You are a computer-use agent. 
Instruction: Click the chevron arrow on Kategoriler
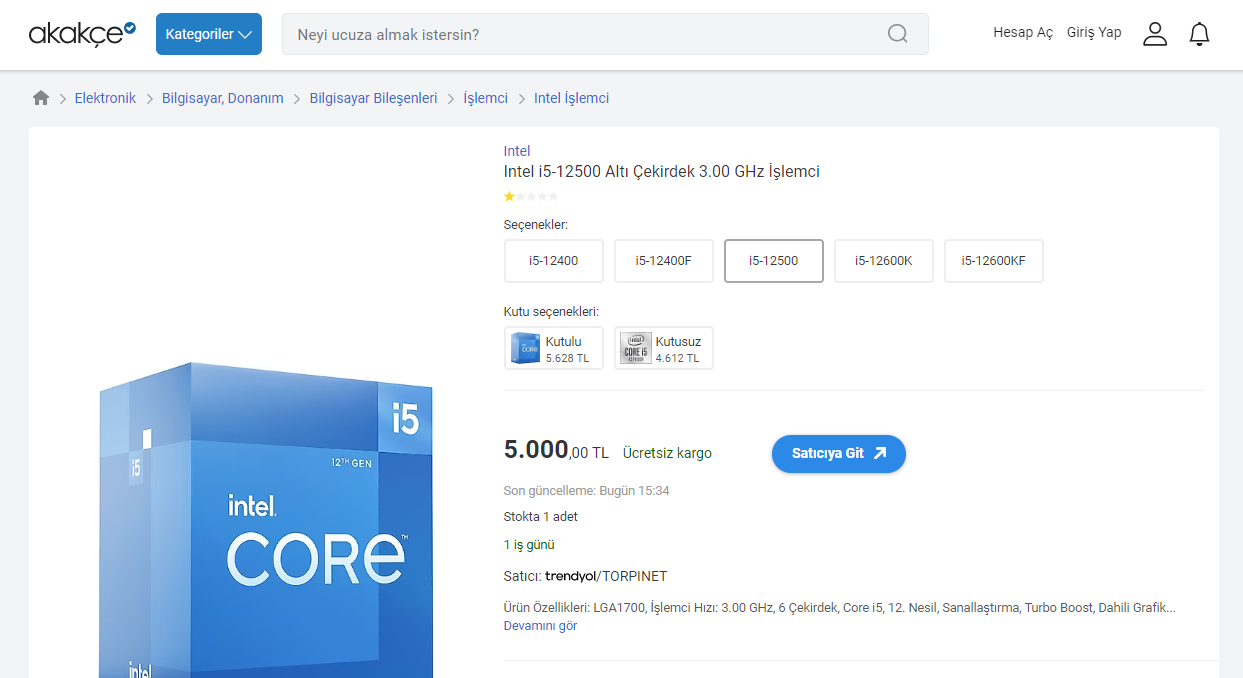(x=245, y=35)
